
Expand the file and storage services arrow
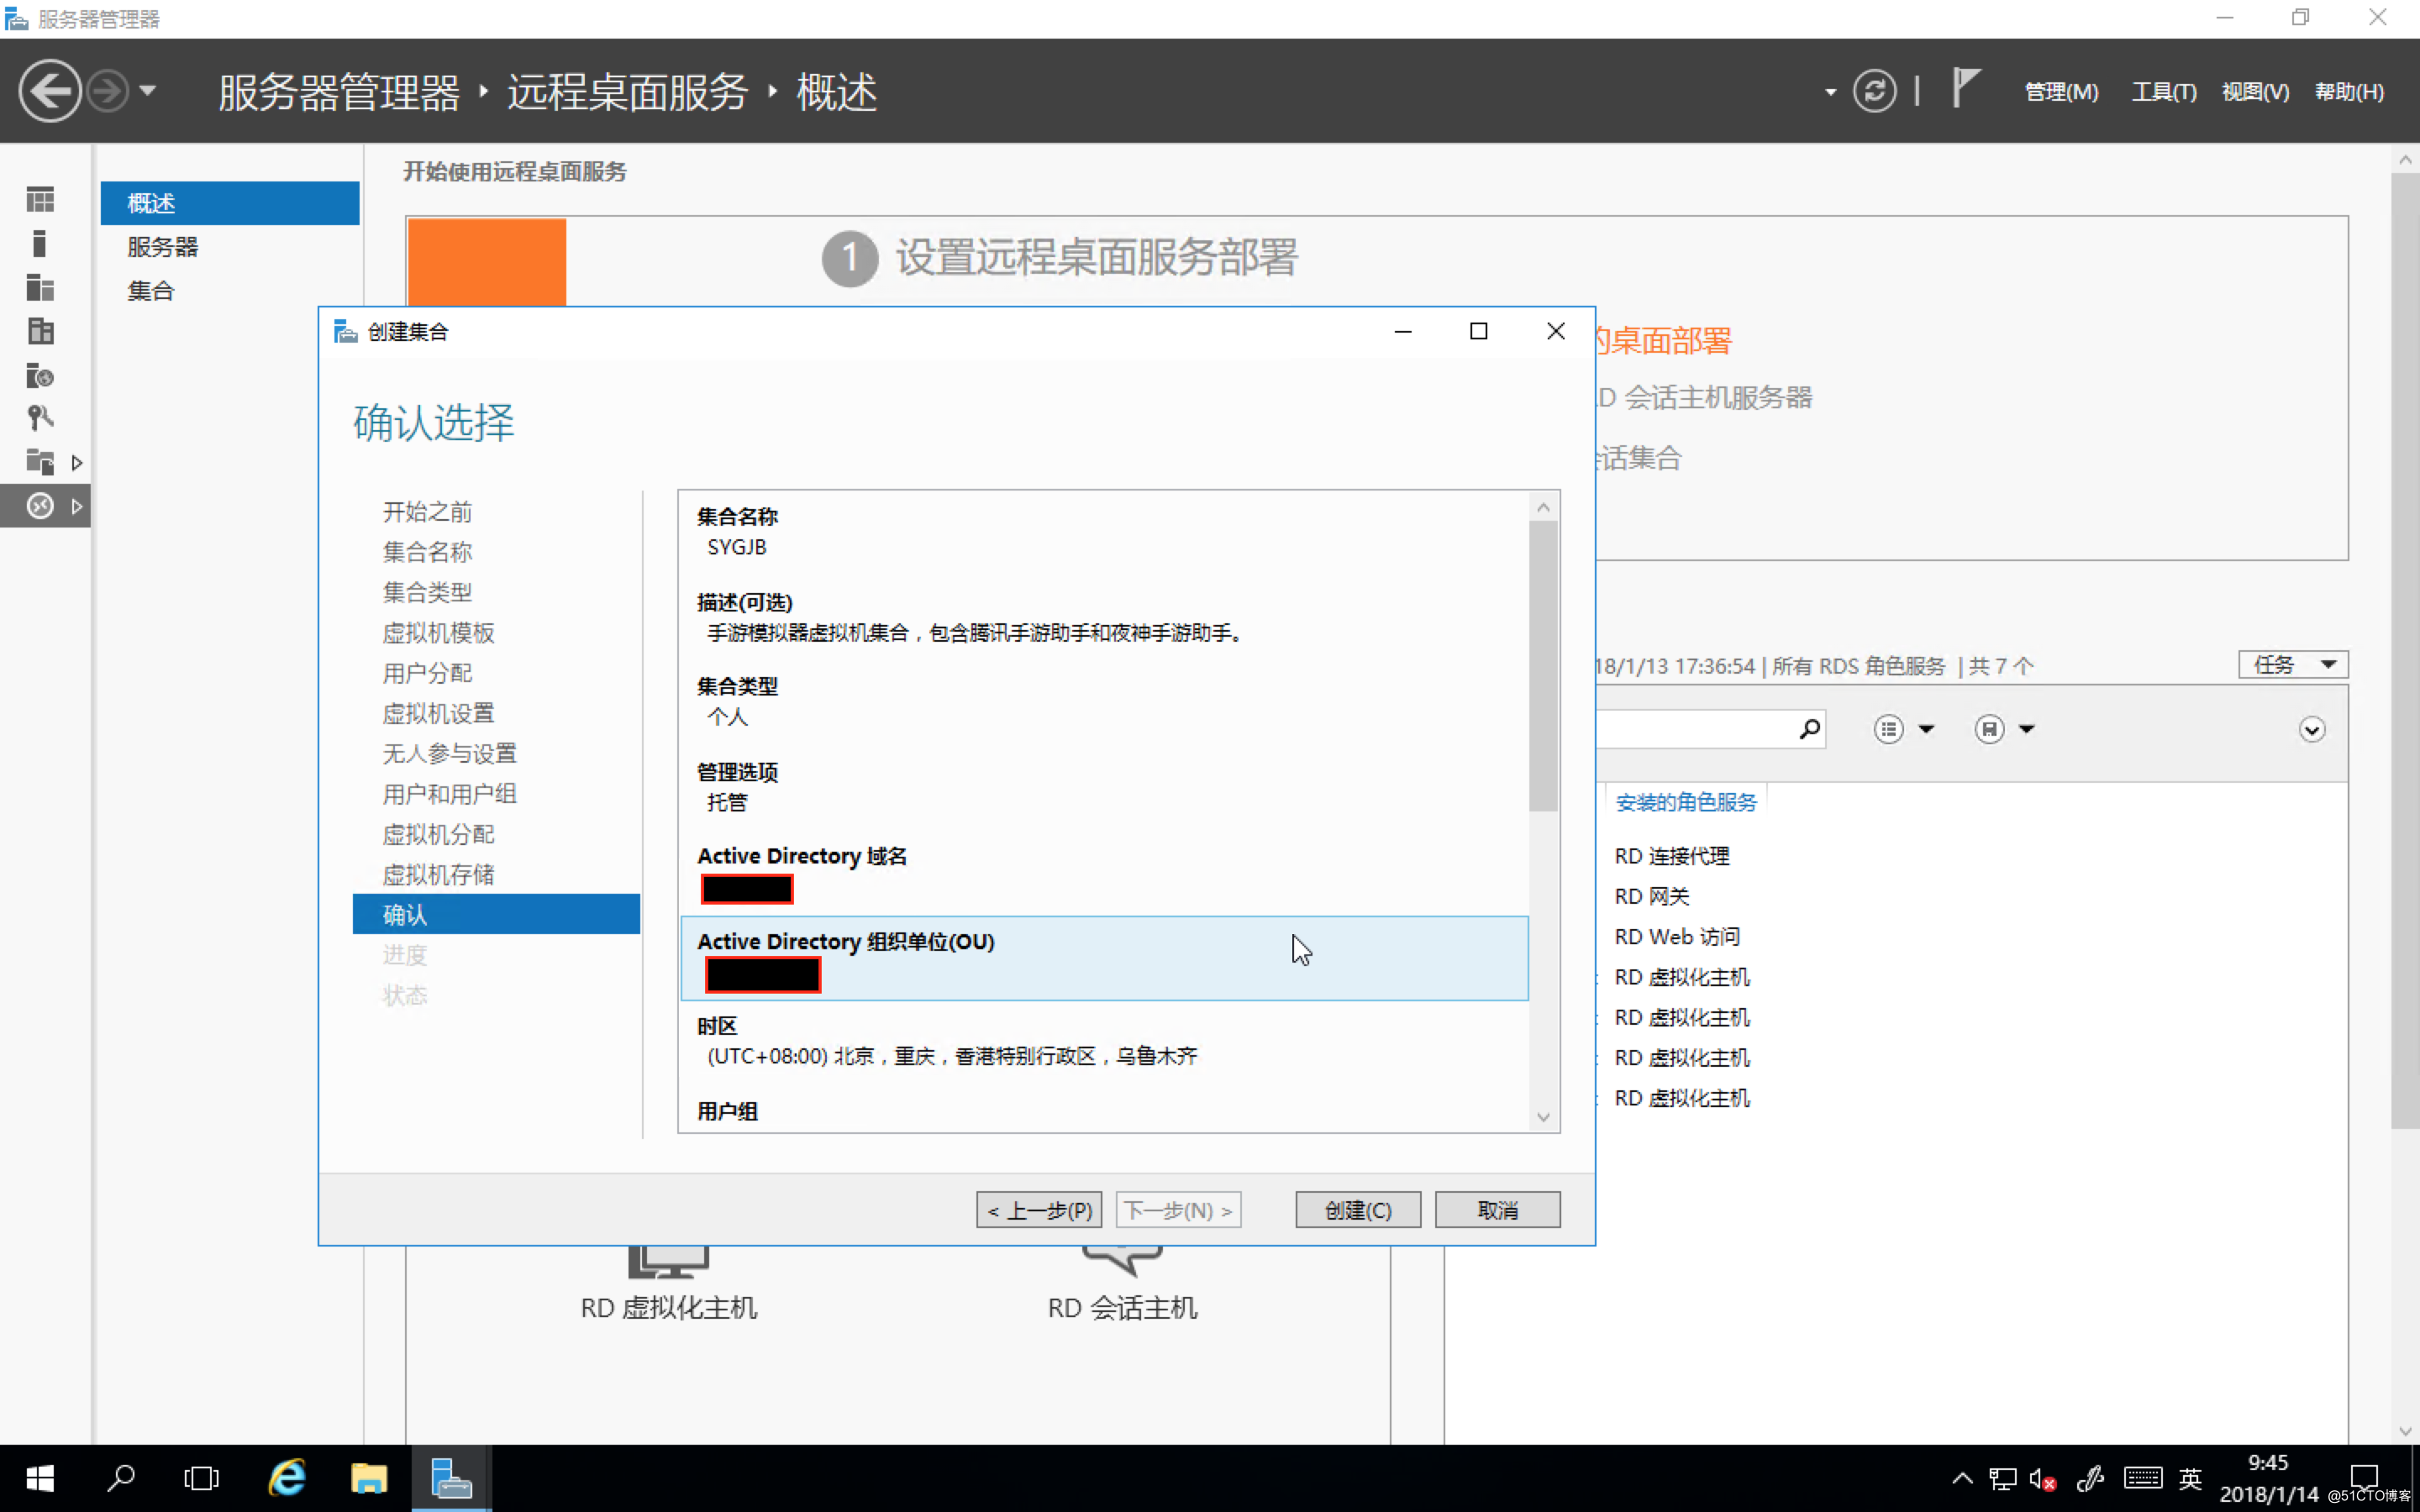(77, 463)
